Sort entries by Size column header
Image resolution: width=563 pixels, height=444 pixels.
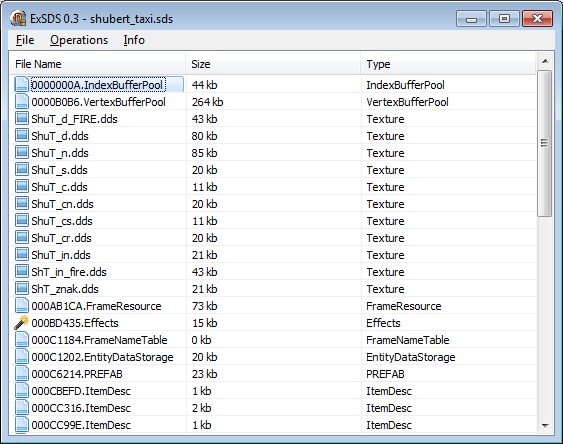[x=273, y=64]
